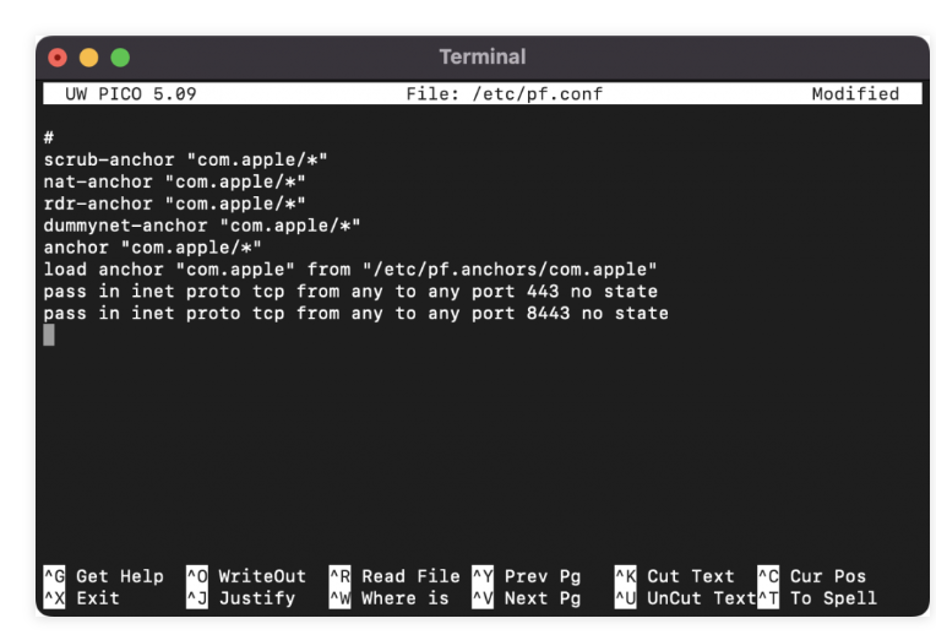Click the yellow minimize traffic light
The height and width of the screenshot is (640, 936).
pos(88,57)
